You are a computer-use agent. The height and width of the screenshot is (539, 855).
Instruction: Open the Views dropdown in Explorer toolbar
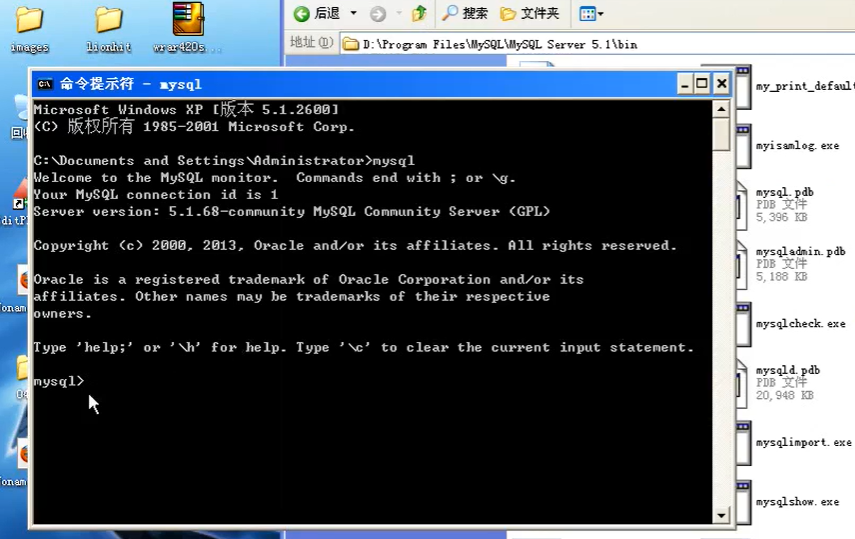coord(591,14)
